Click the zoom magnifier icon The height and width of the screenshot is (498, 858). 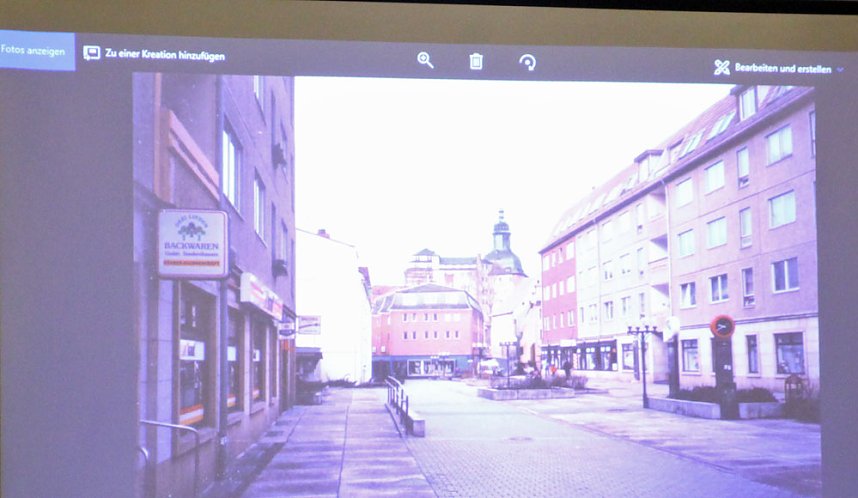[x=425, y=61]
